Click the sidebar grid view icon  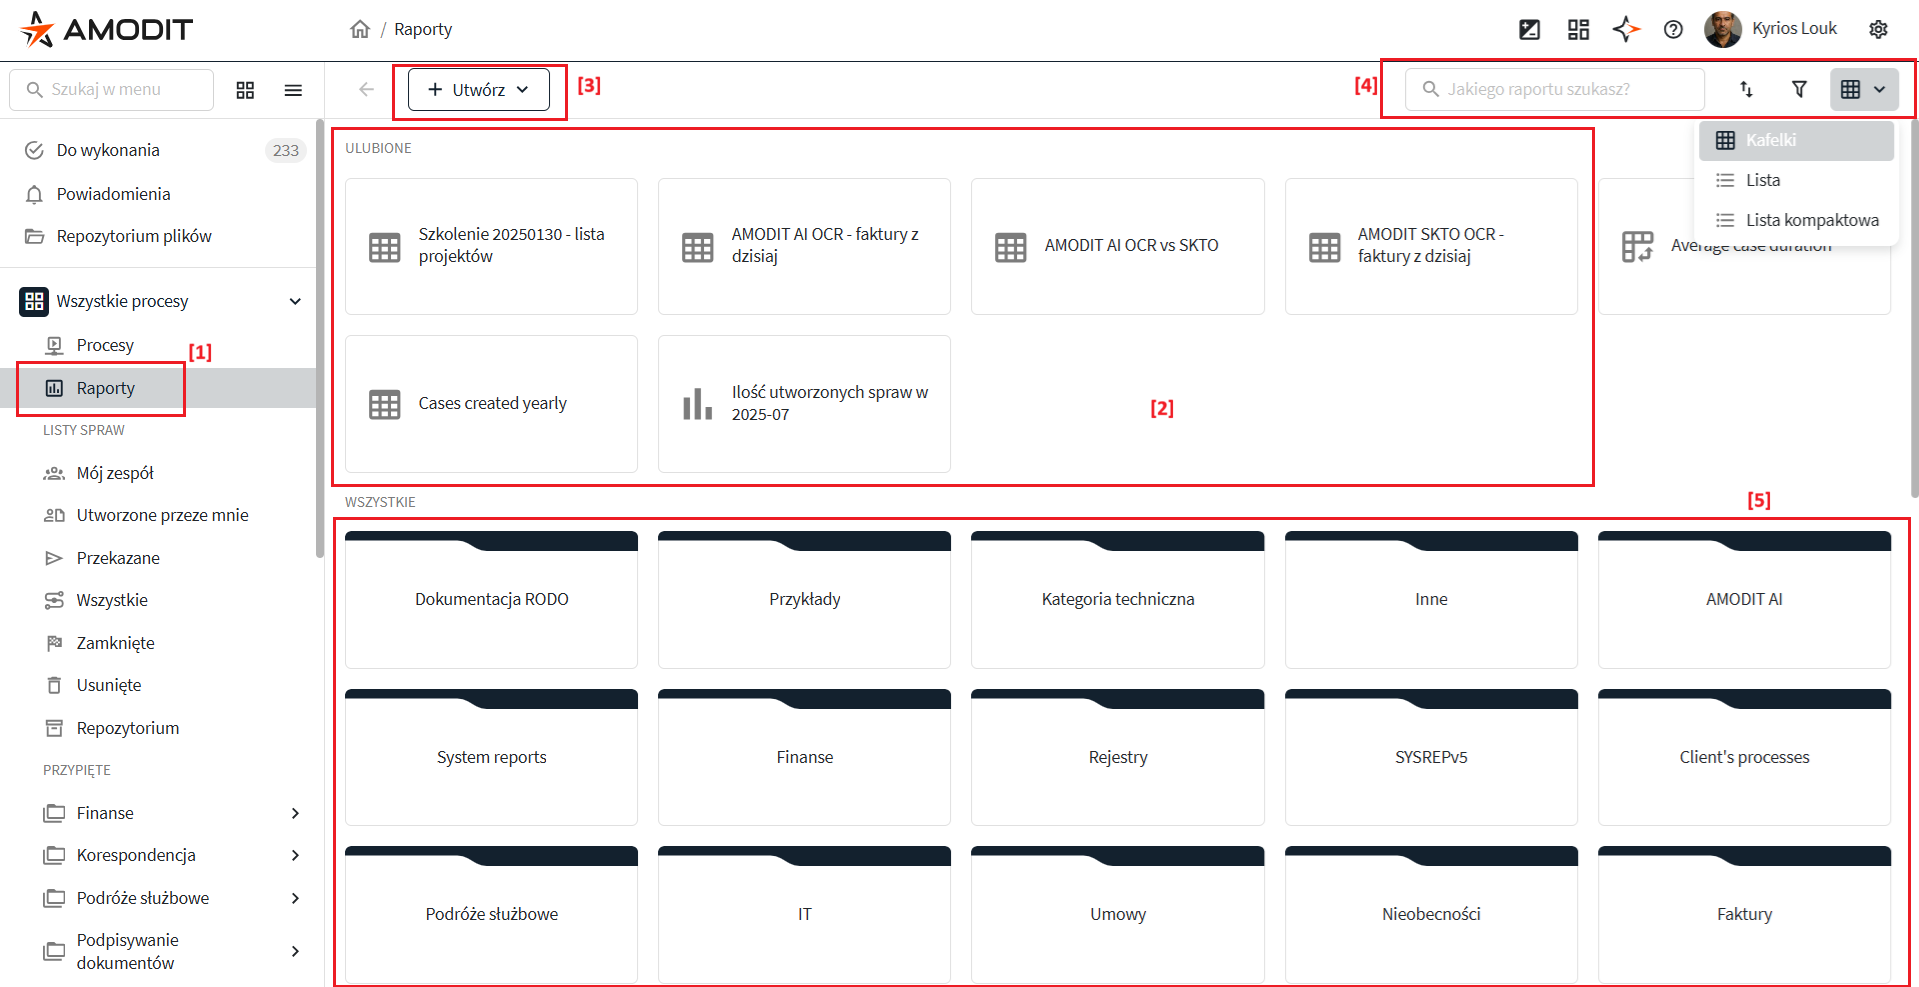[x=245, y=90]
